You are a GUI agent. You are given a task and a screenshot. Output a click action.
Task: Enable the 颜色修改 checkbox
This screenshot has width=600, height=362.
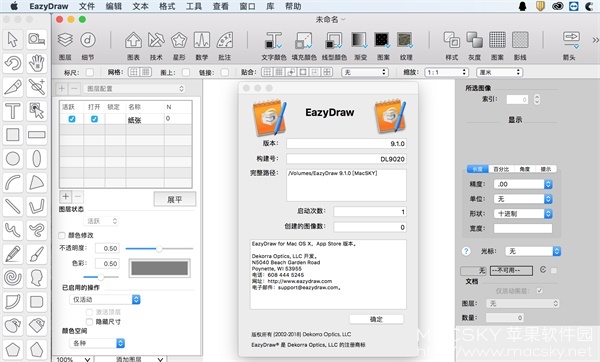tap(62, 235)
